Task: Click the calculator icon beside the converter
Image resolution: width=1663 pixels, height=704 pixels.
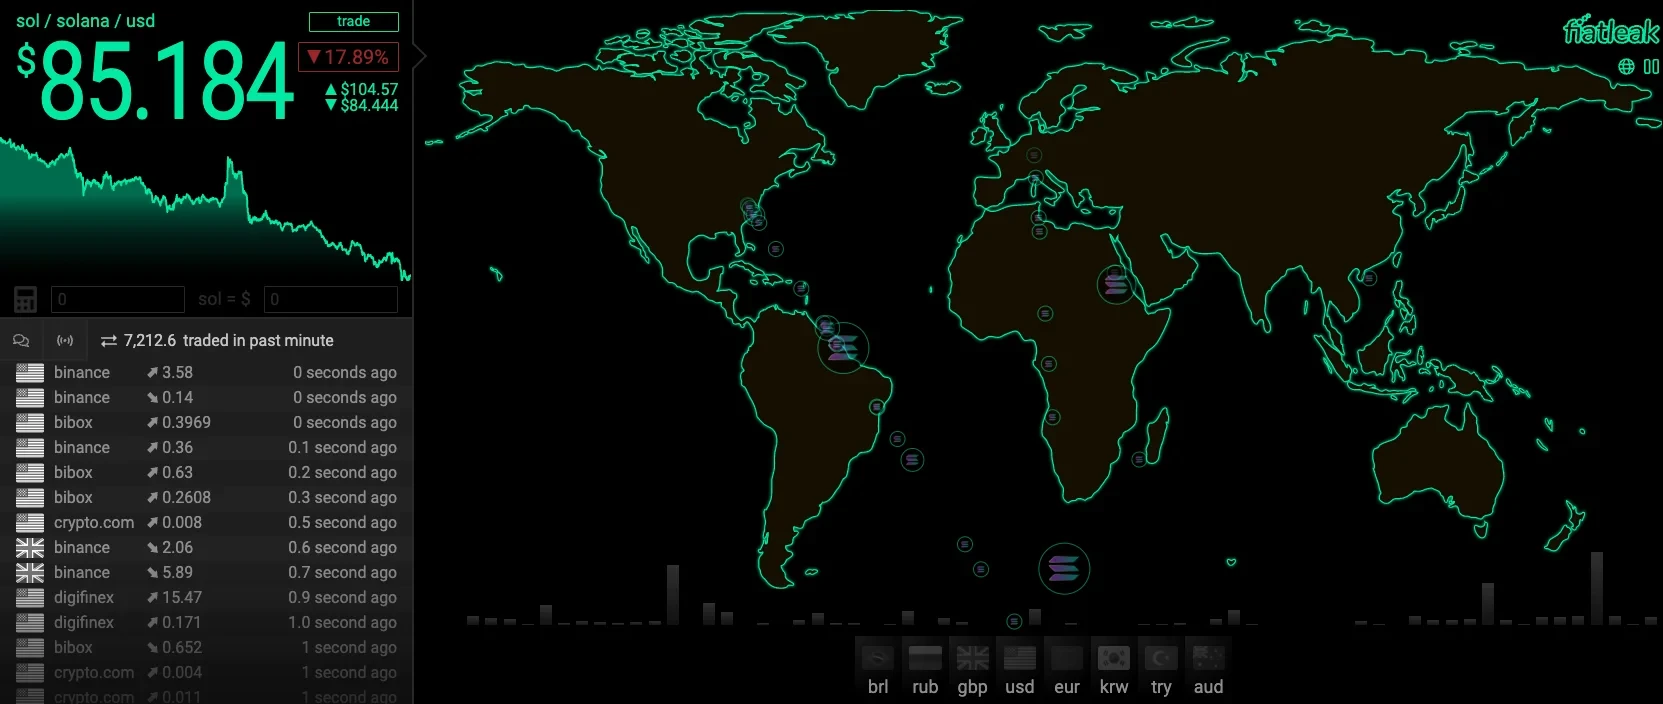Action: 25,299
